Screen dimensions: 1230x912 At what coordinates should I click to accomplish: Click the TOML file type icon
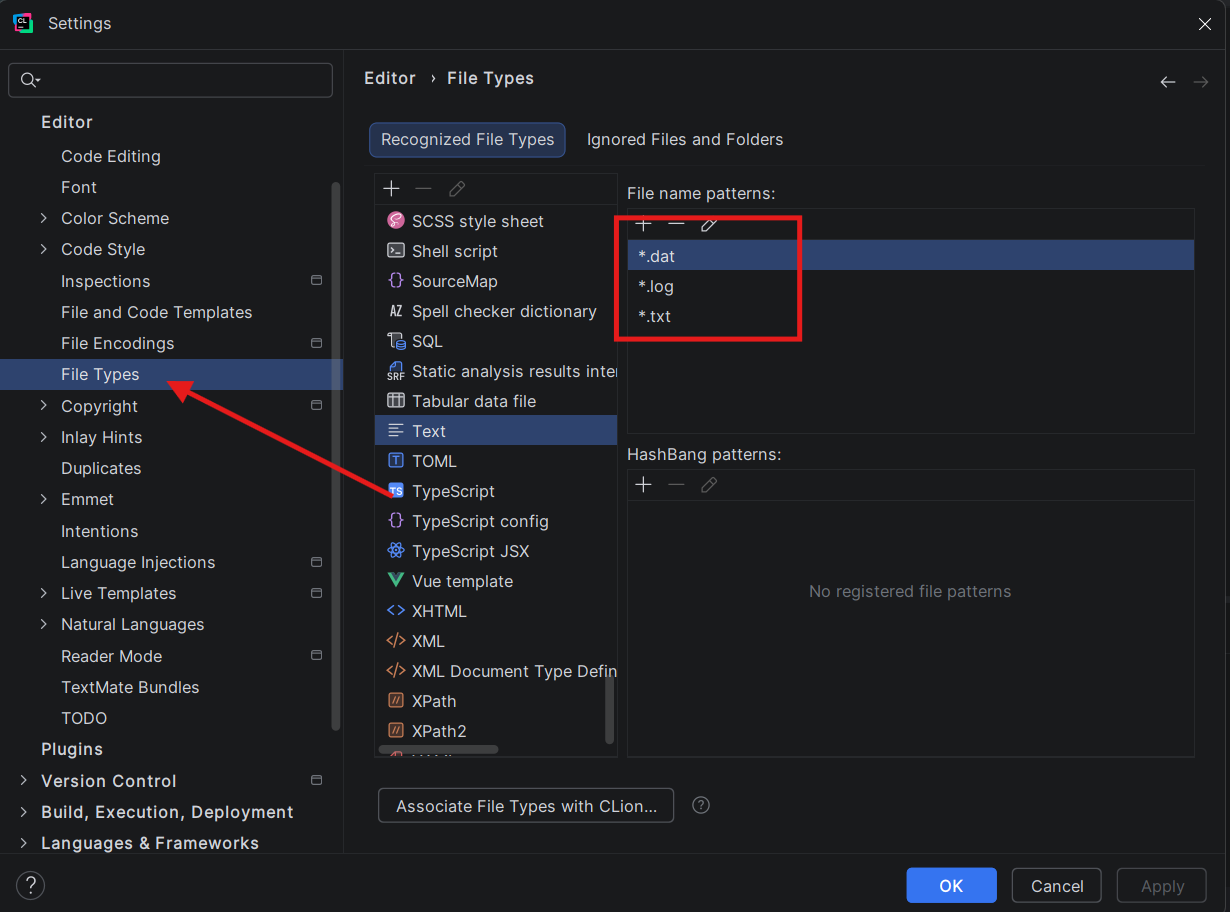(396, 461)
